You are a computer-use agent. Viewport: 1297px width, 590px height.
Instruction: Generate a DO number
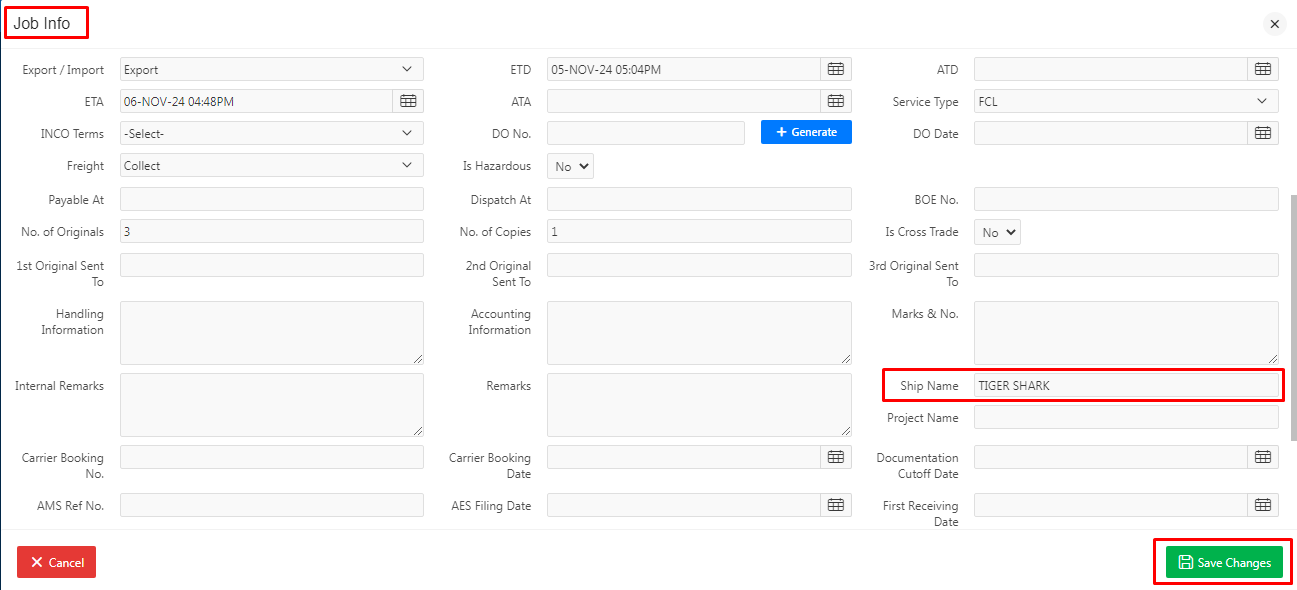pos(806,132)
